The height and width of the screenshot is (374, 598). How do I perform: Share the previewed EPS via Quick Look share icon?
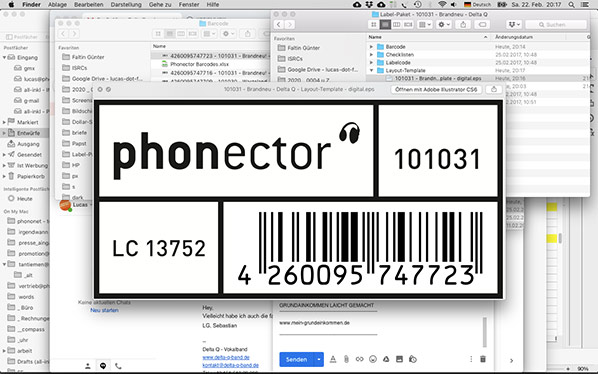pyautogui.click(x=494, y=89)
